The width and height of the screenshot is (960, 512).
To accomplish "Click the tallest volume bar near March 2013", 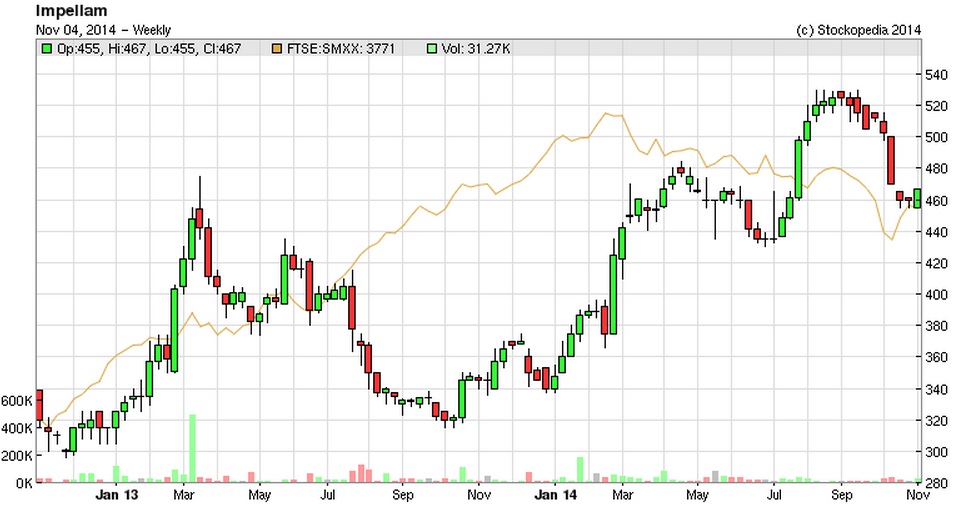I will 192,448.
